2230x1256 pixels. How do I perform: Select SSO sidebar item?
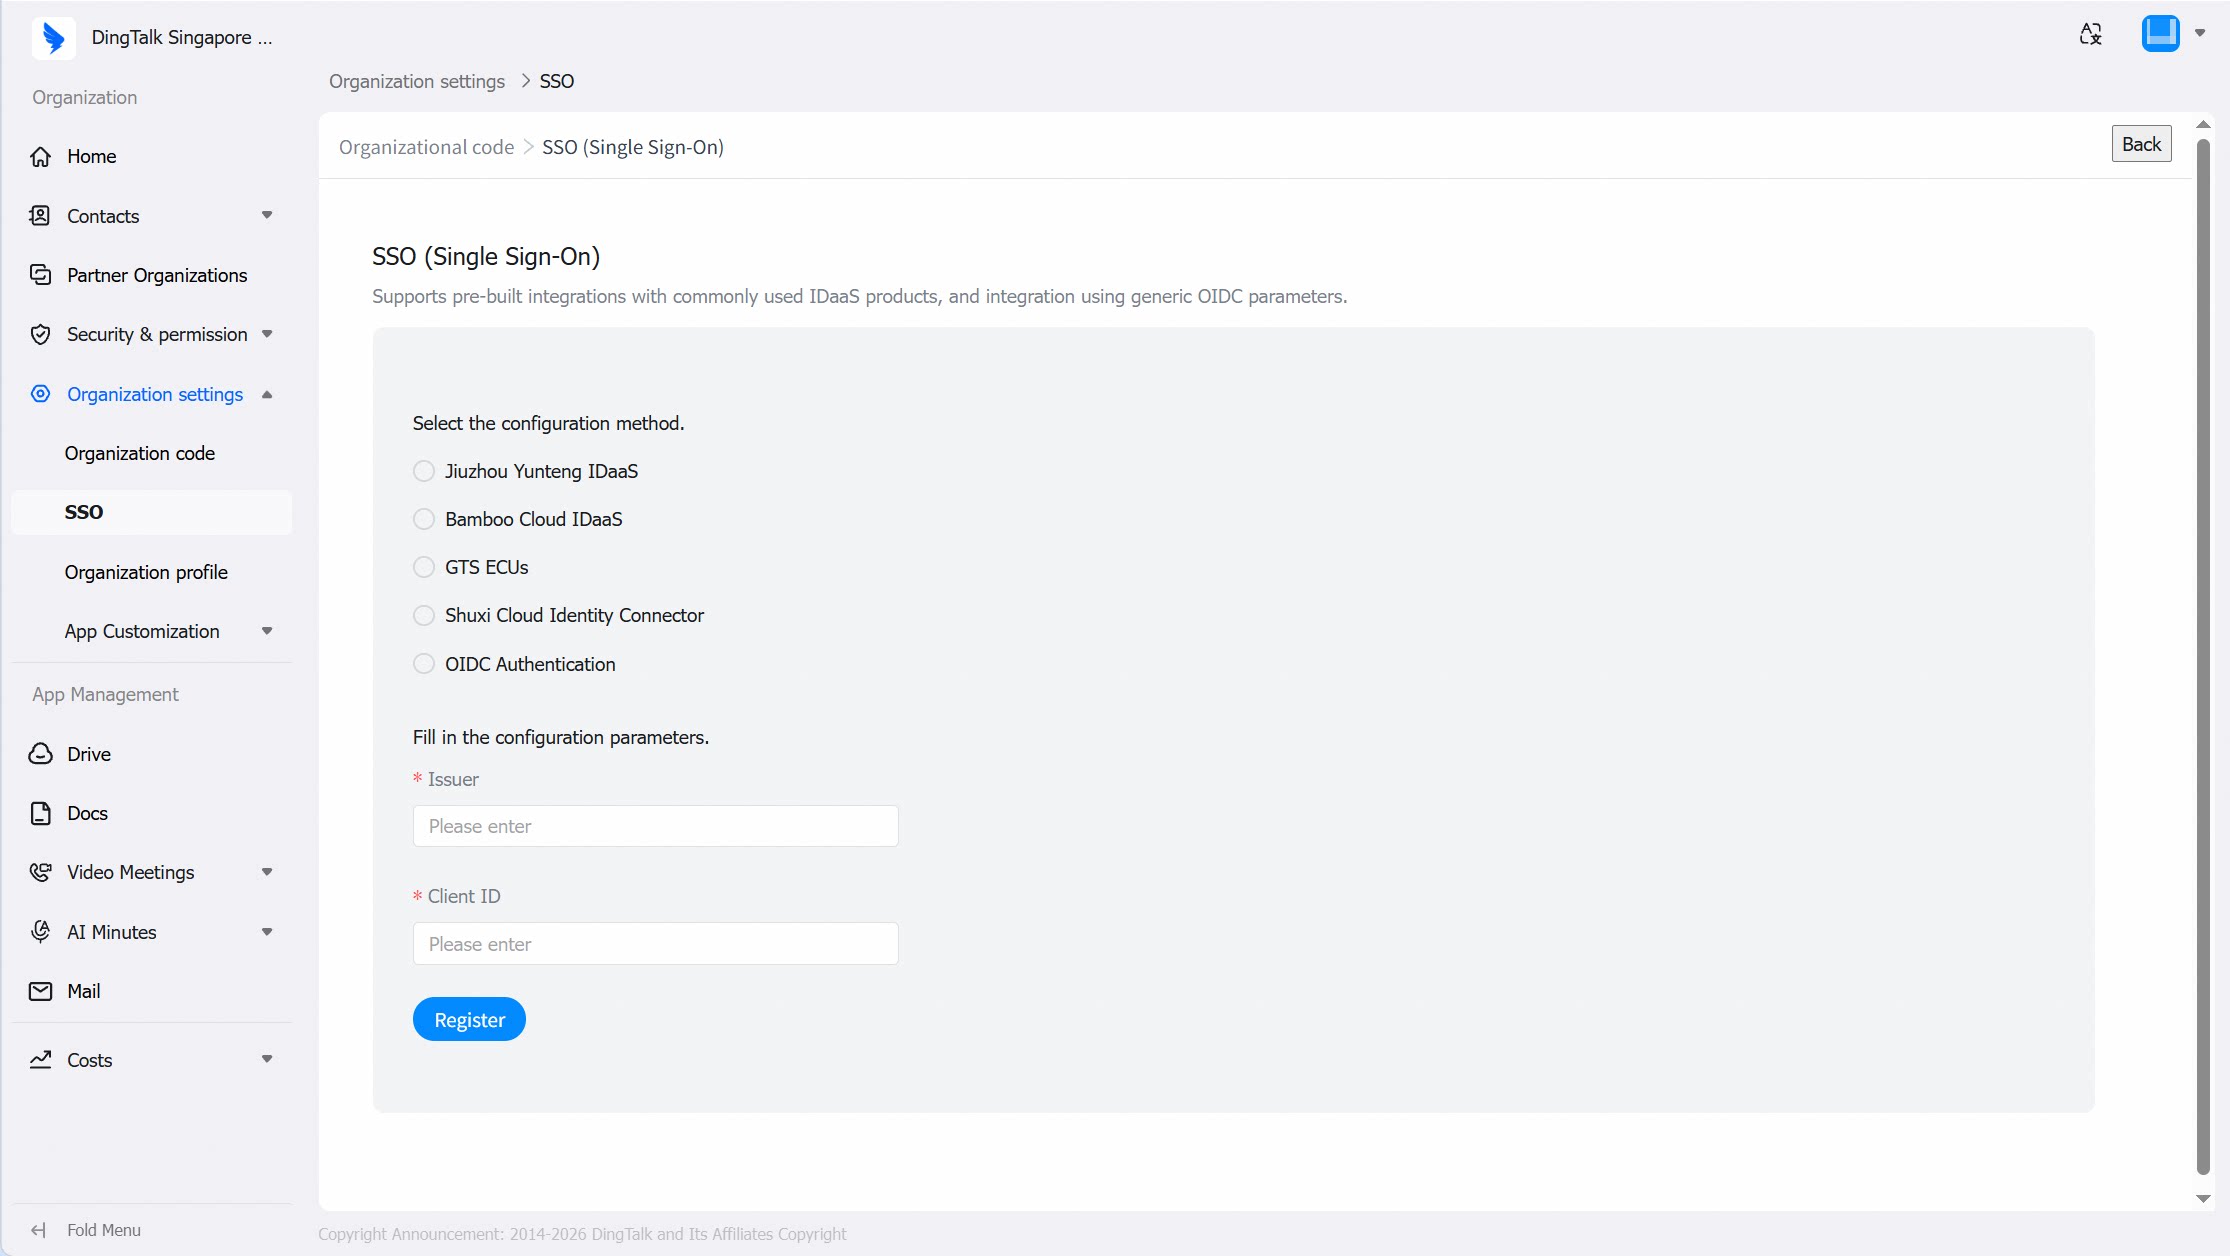point(152,512)
